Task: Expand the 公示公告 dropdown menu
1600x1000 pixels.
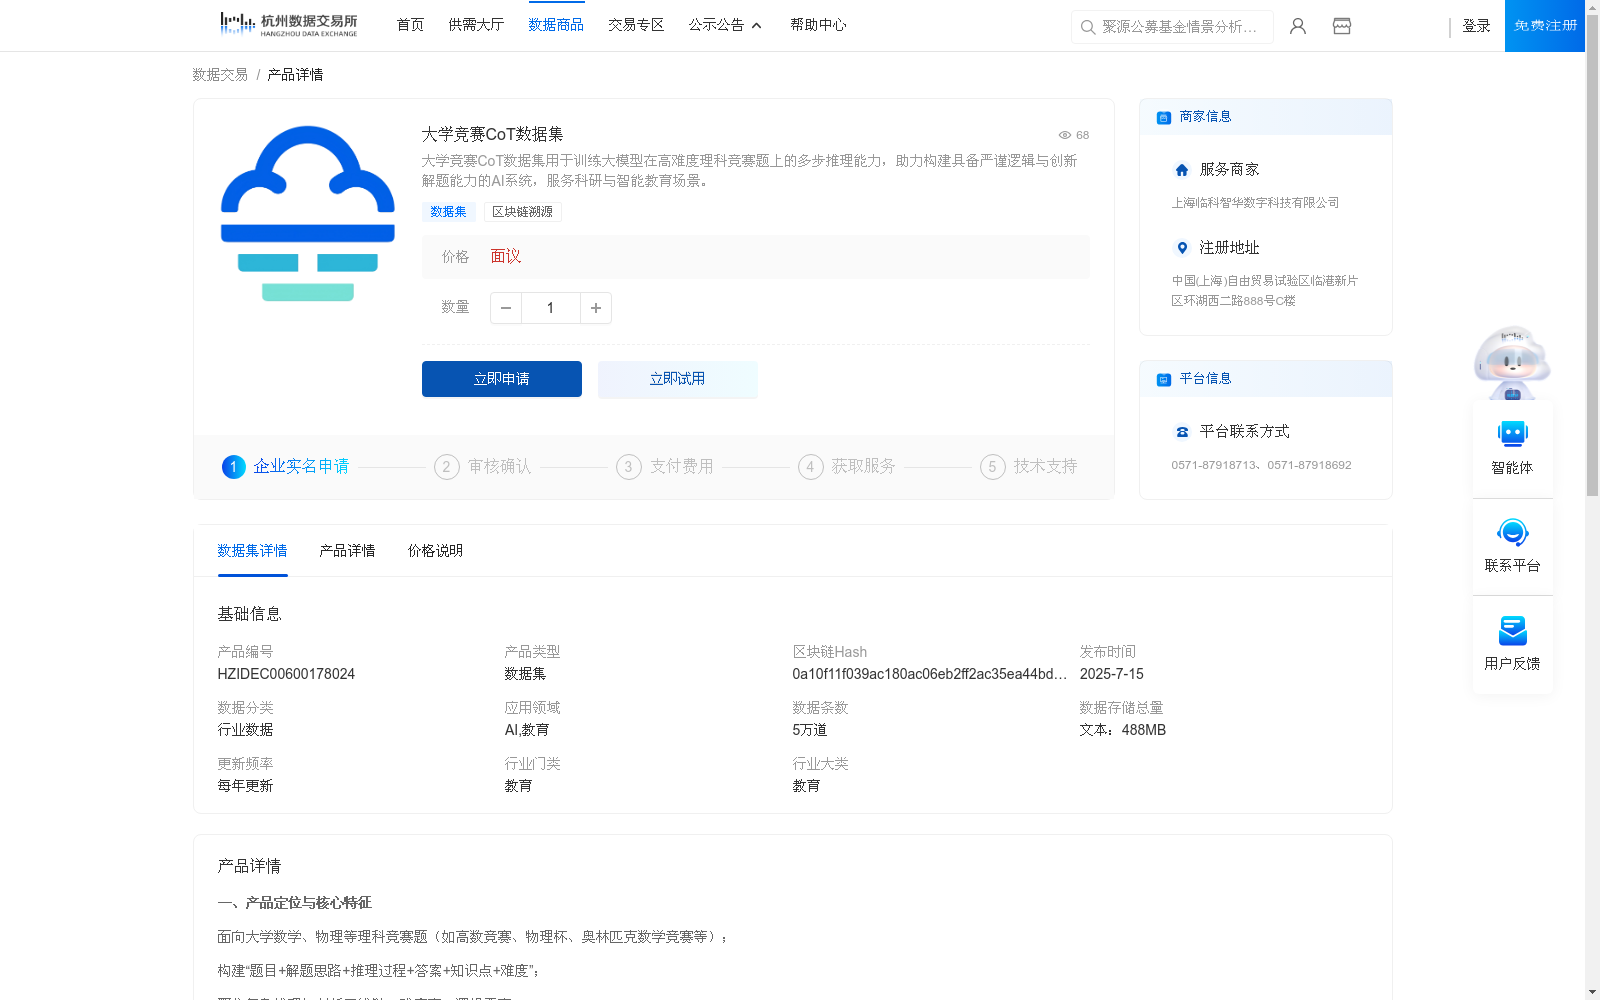Action: tap(725, 25)
